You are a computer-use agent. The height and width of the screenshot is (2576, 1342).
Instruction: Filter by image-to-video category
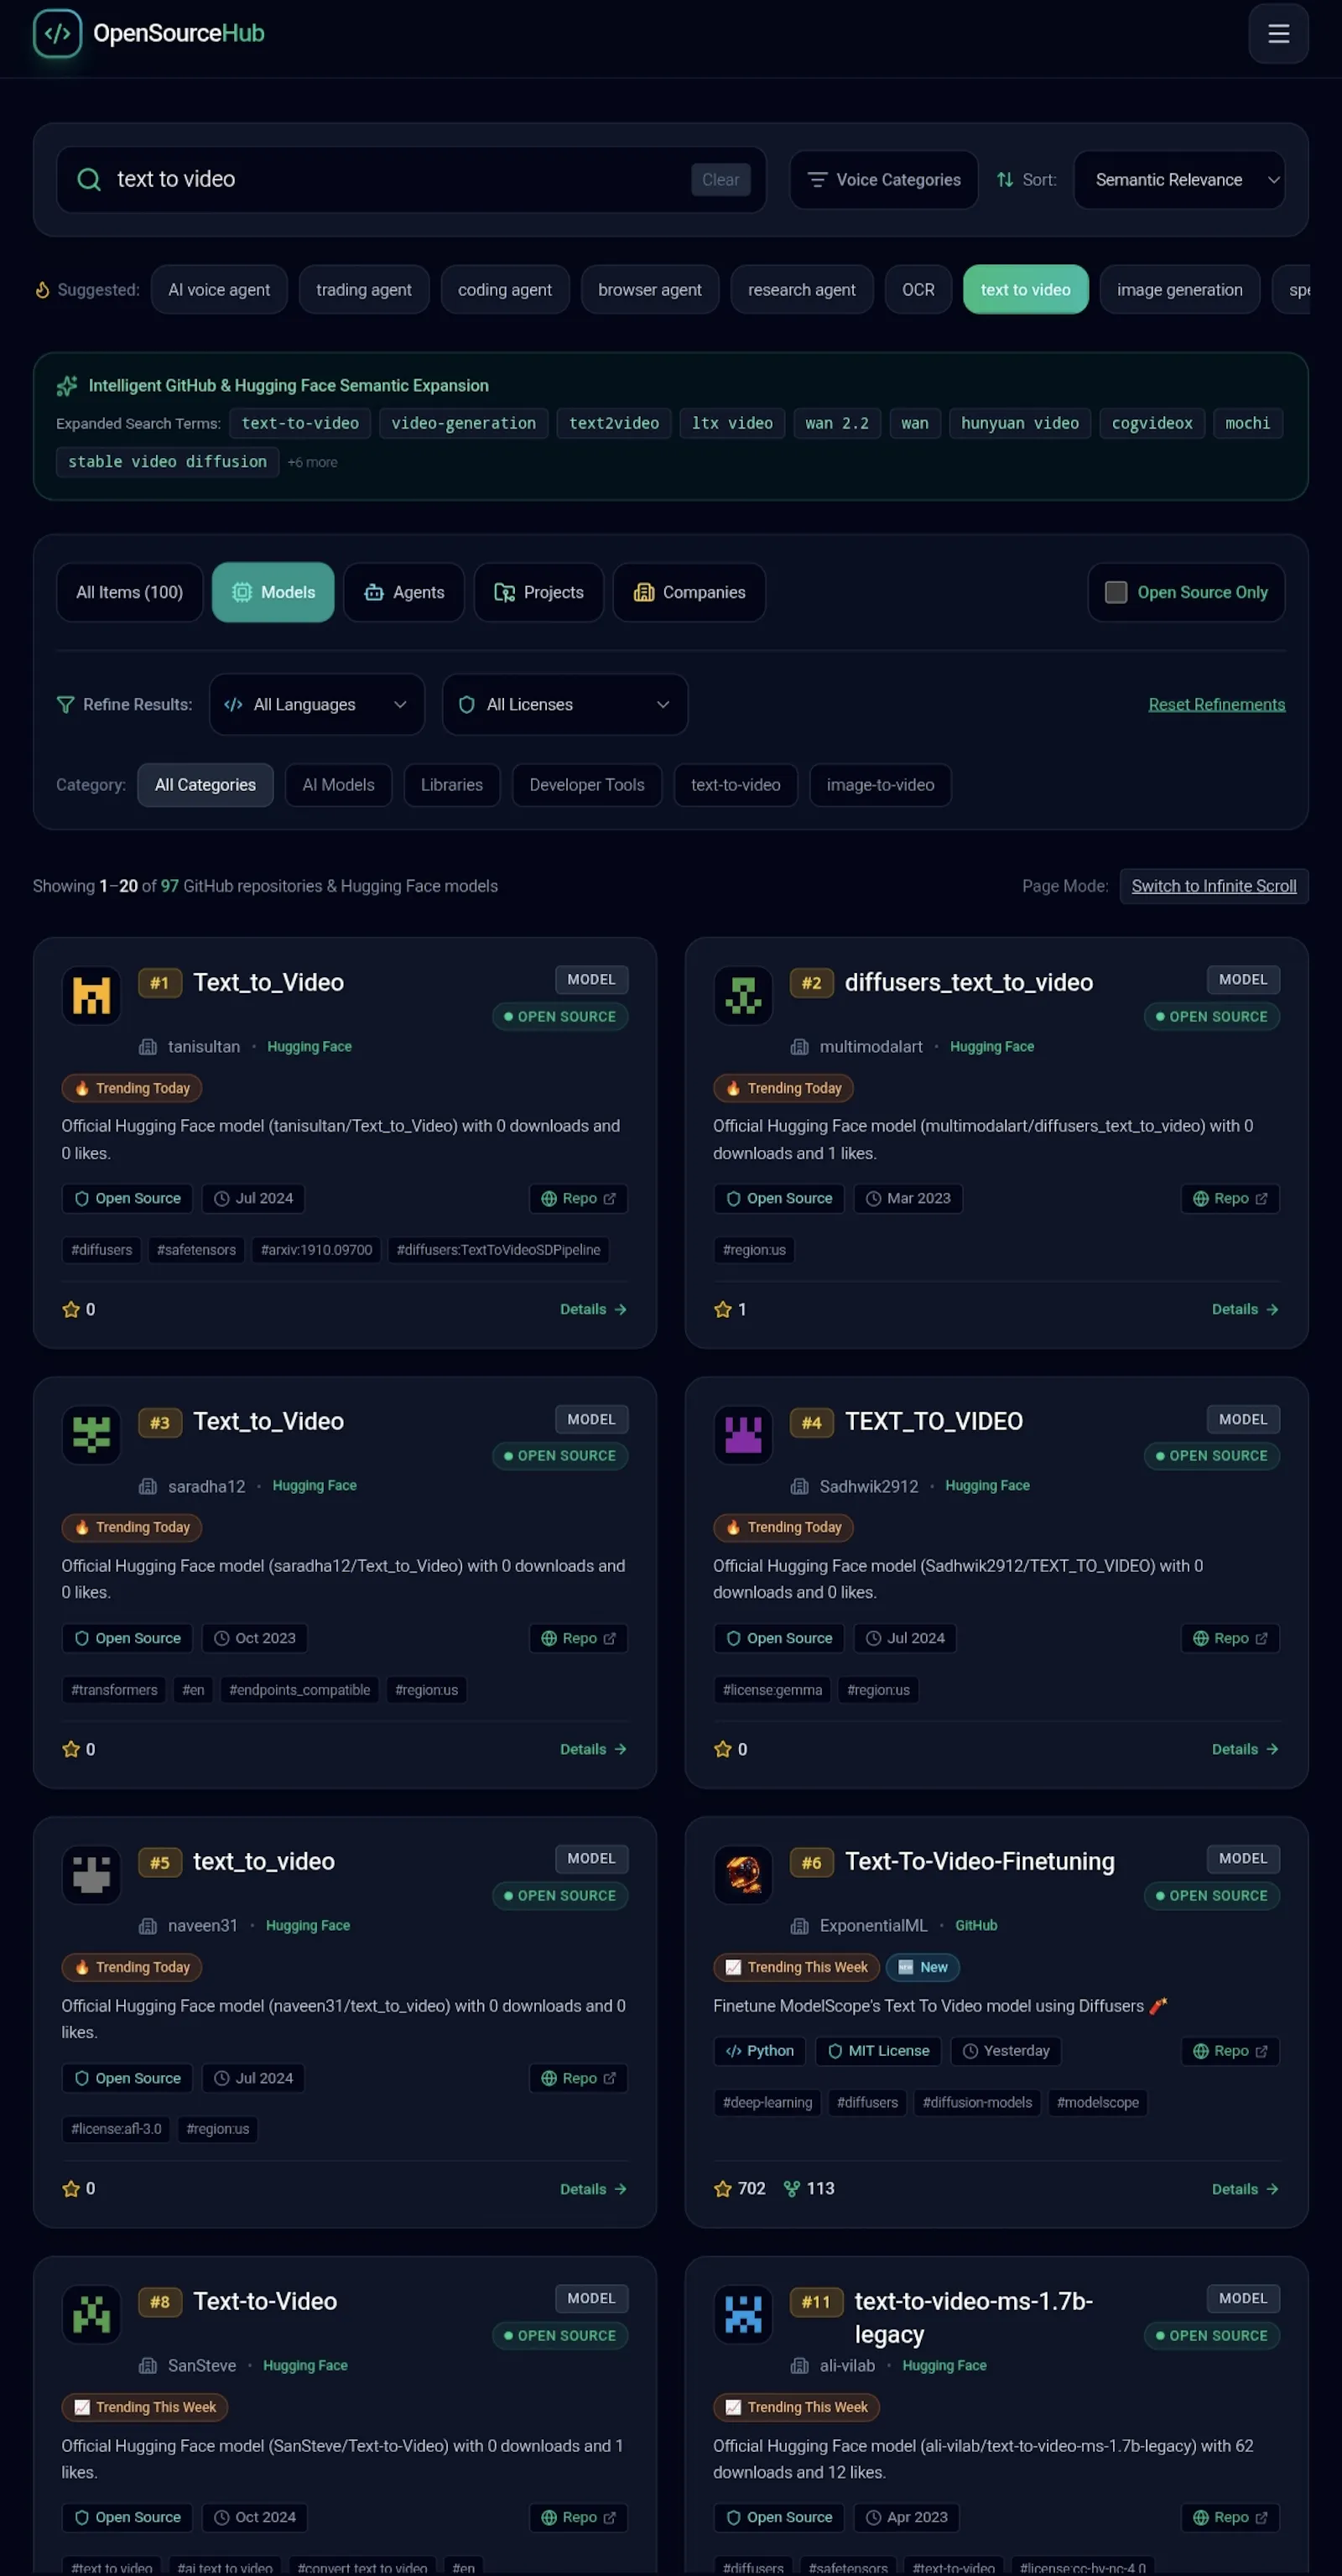pos(881,785)
